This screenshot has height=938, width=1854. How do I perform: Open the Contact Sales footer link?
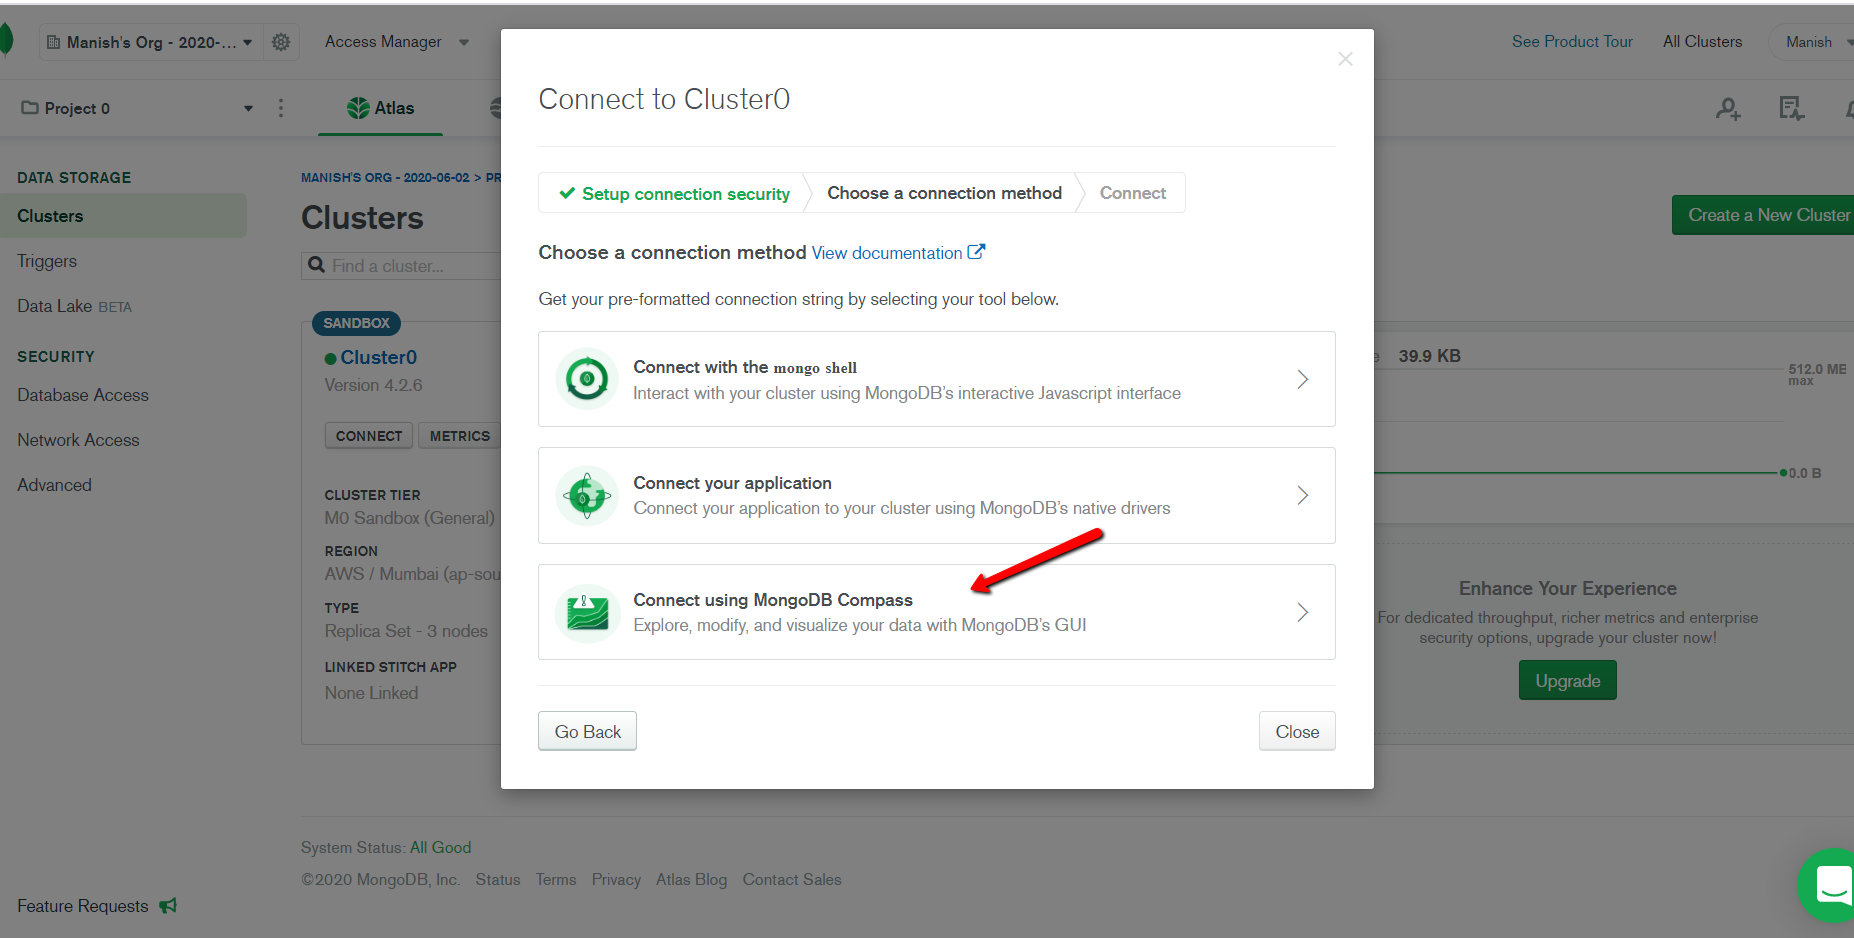pos(792,880)
